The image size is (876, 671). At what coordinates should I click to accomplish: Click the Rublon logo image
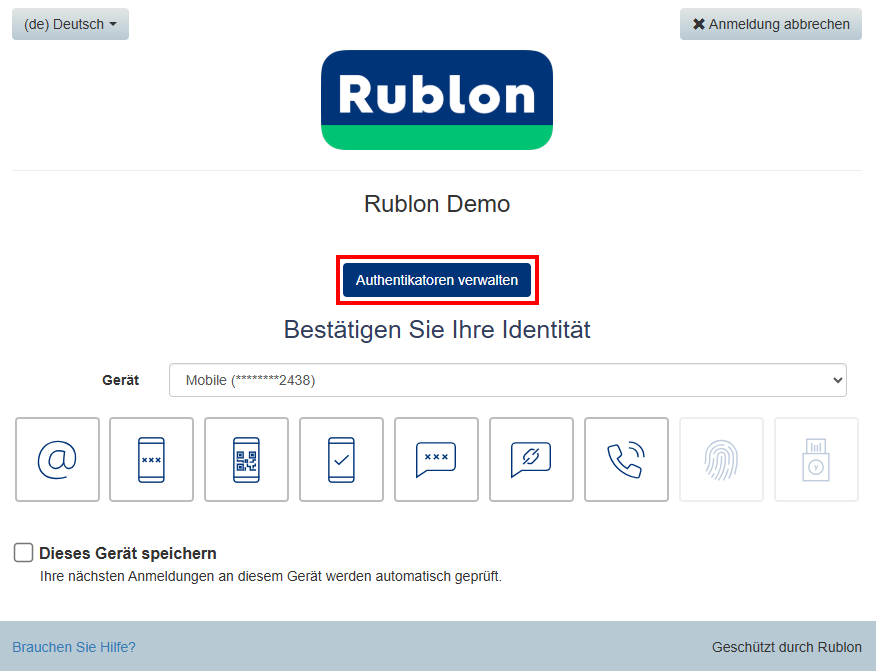(437, 100)
